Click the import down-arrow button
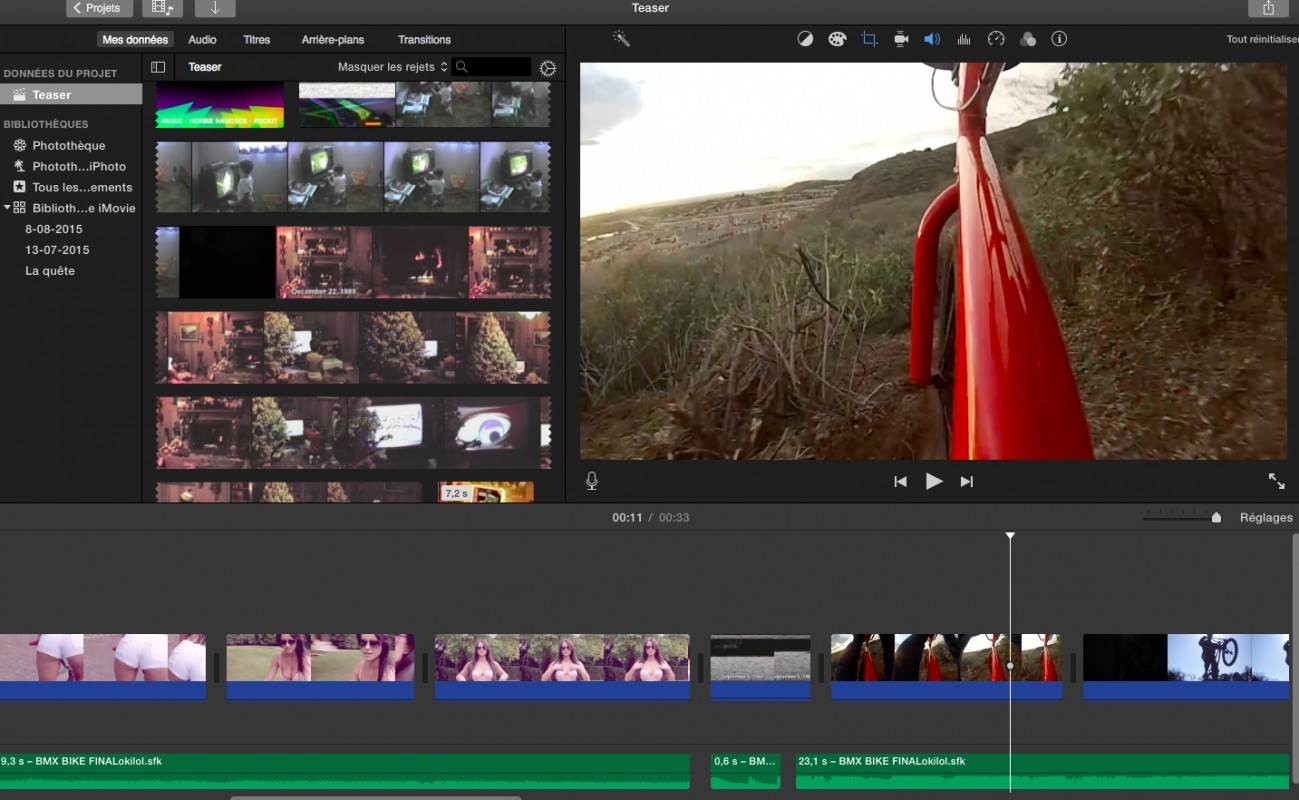This screenshot has height=800, width=1299. [x=215, y=8]
